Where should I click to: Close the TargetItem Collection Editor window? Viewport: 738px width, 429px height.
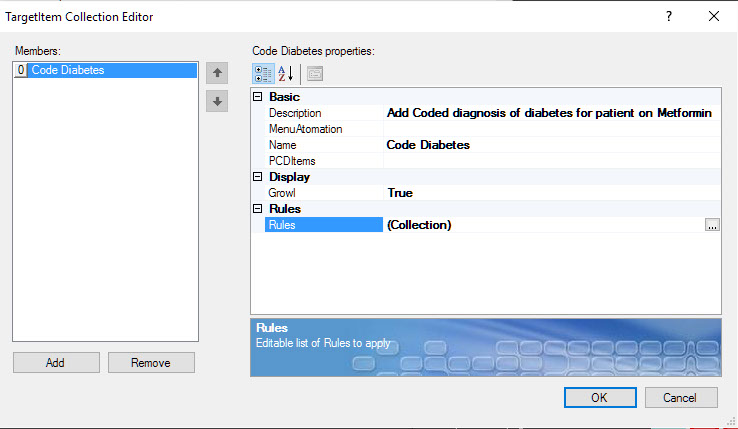click(x=713, y=16)
